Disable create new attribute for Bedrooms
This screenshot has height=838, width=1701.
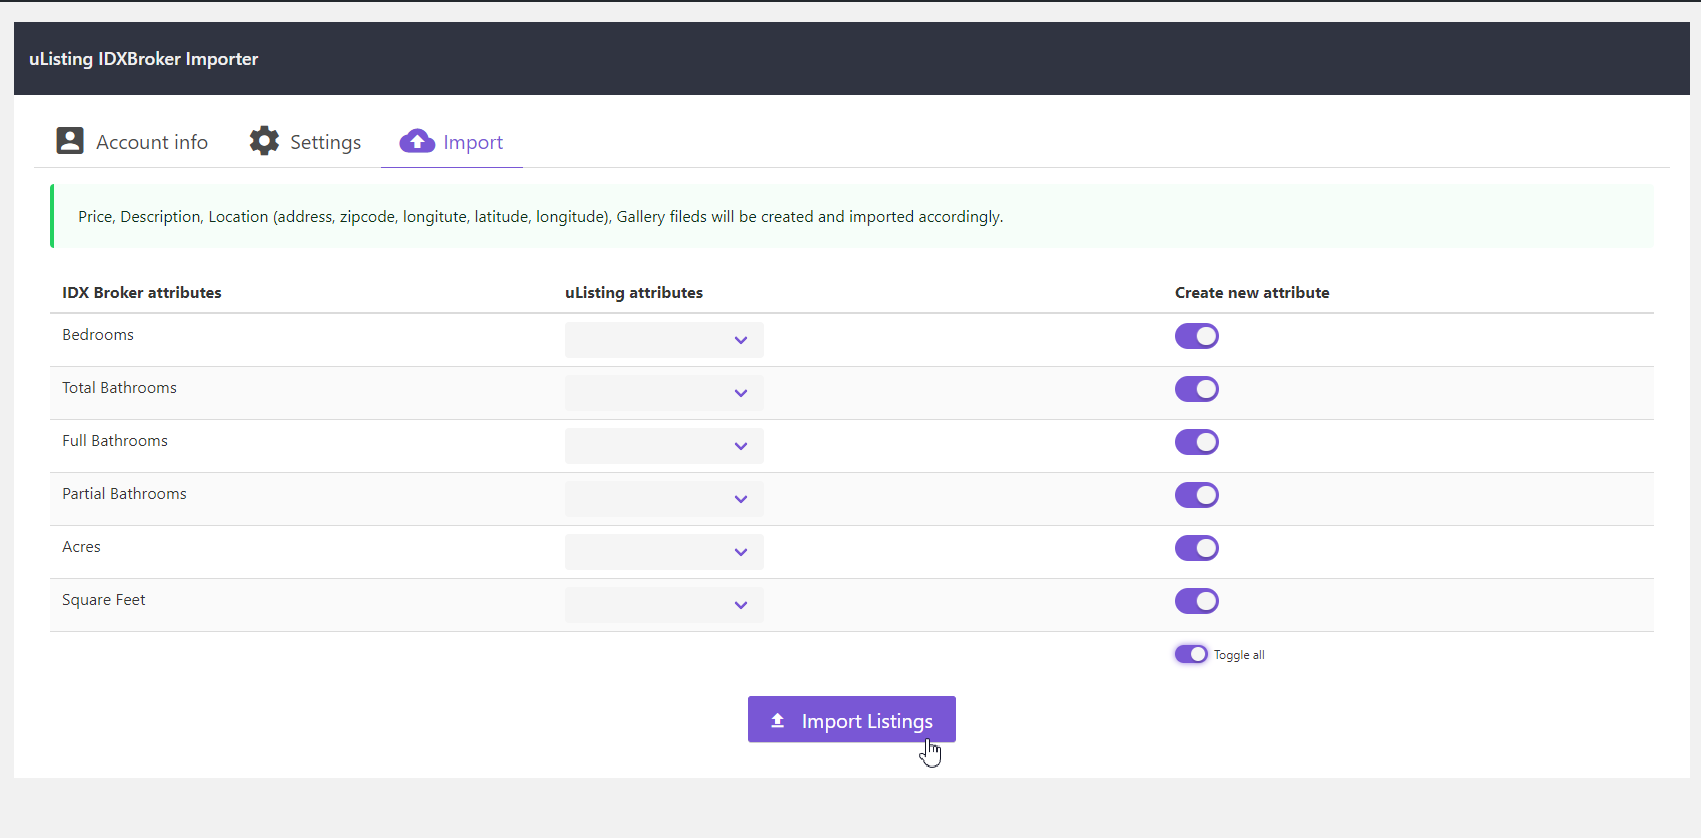(1196, 336)
